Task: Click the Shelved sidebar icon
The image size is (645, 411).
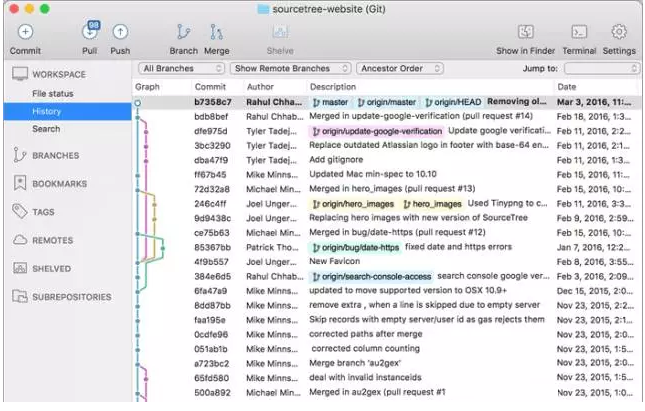Action: pyautogui.click(x=20, y=268)
